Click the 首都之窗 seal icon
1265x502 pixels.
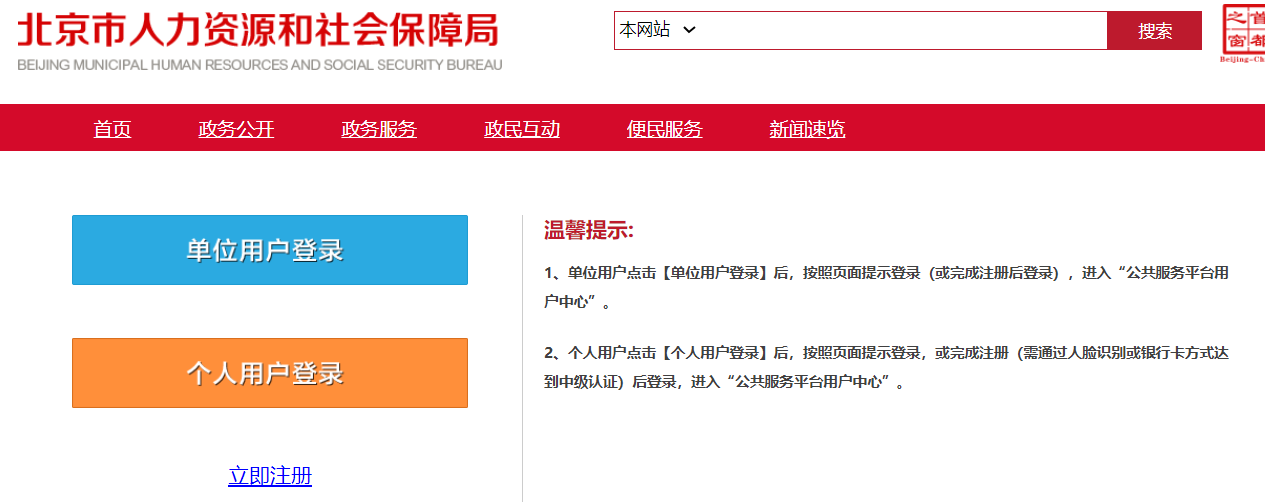pos(1242,33)
